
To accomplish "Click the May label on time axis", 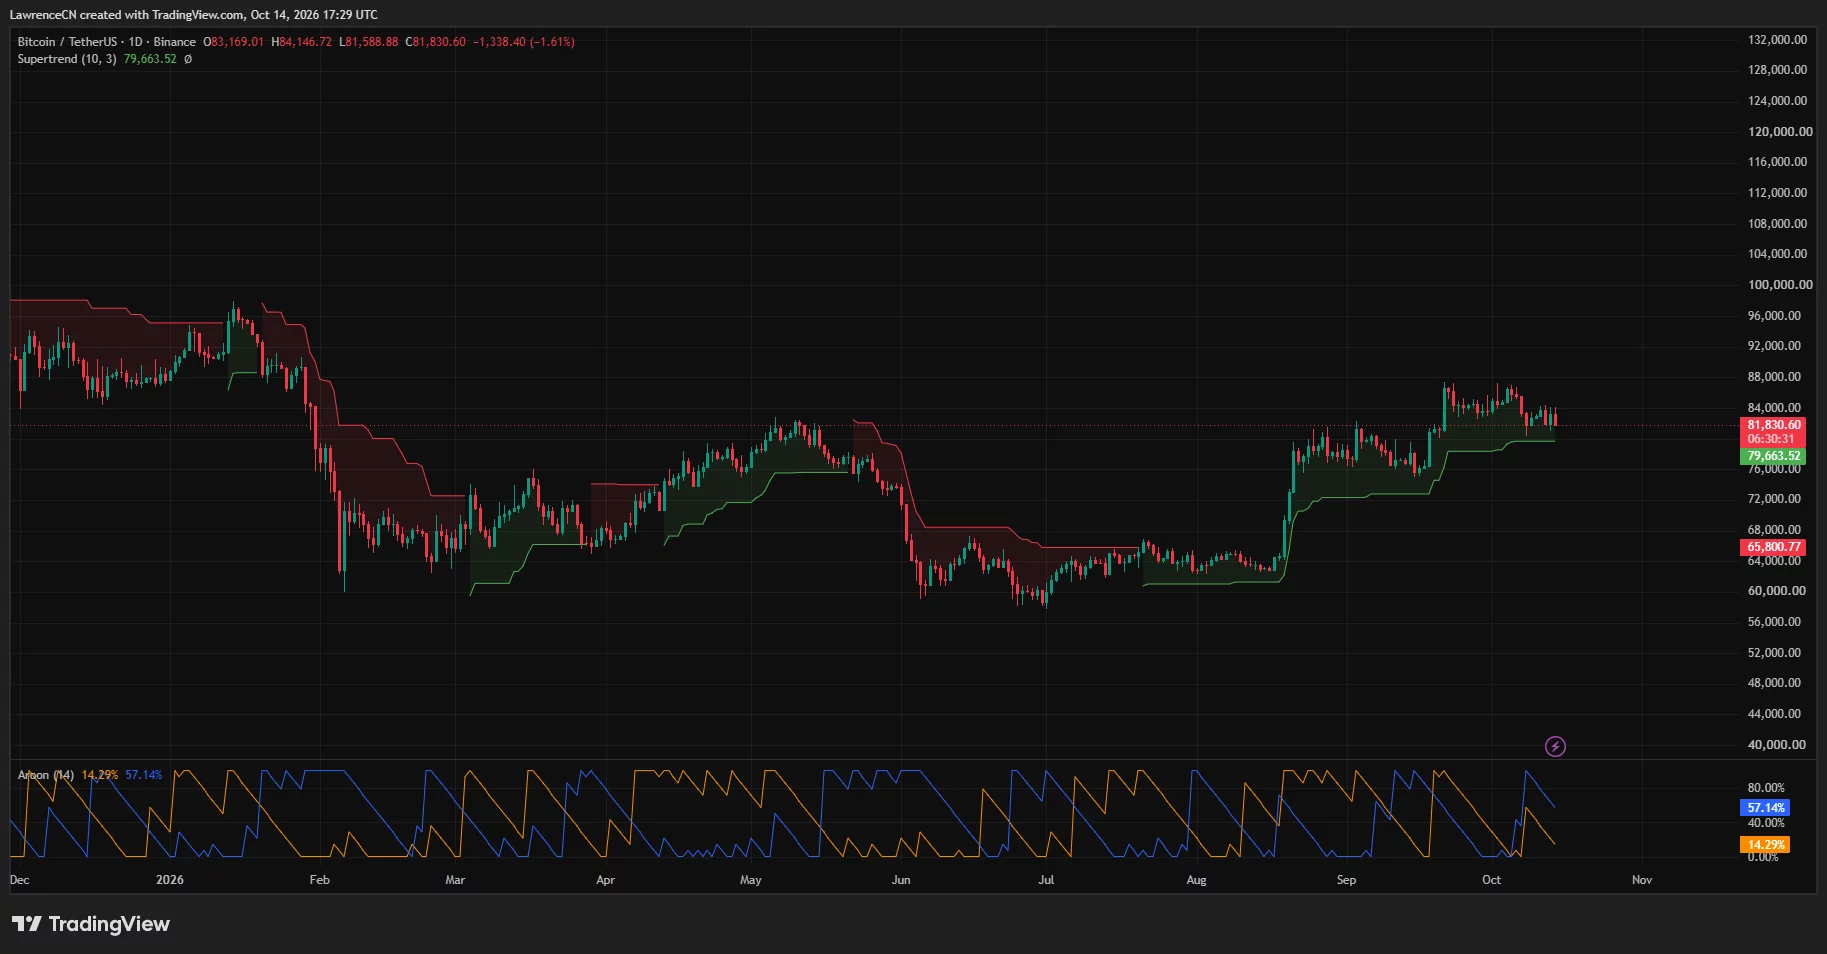I will click(x=751, y=880).
